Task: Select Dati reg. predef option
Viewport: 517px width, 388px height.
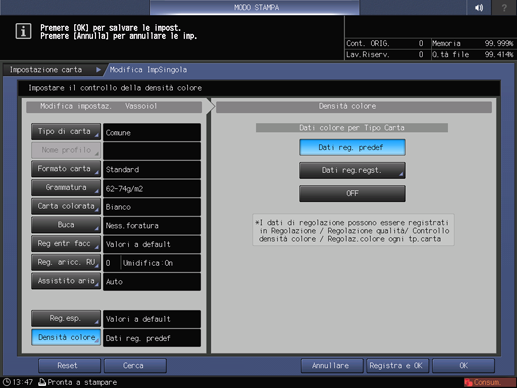Action: [x=352, y=147]
